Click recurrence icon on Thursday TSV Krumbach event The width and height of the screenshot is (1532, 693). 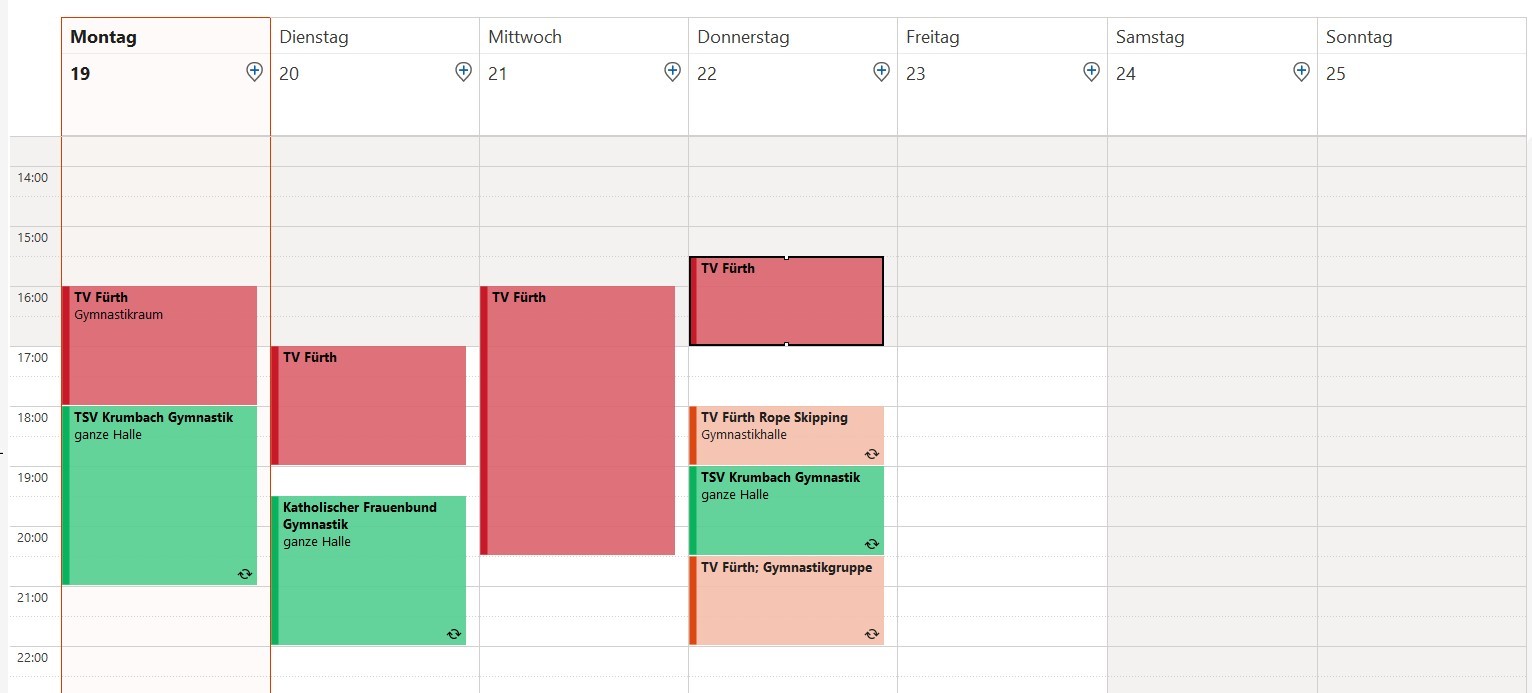(x=871, y=543)
